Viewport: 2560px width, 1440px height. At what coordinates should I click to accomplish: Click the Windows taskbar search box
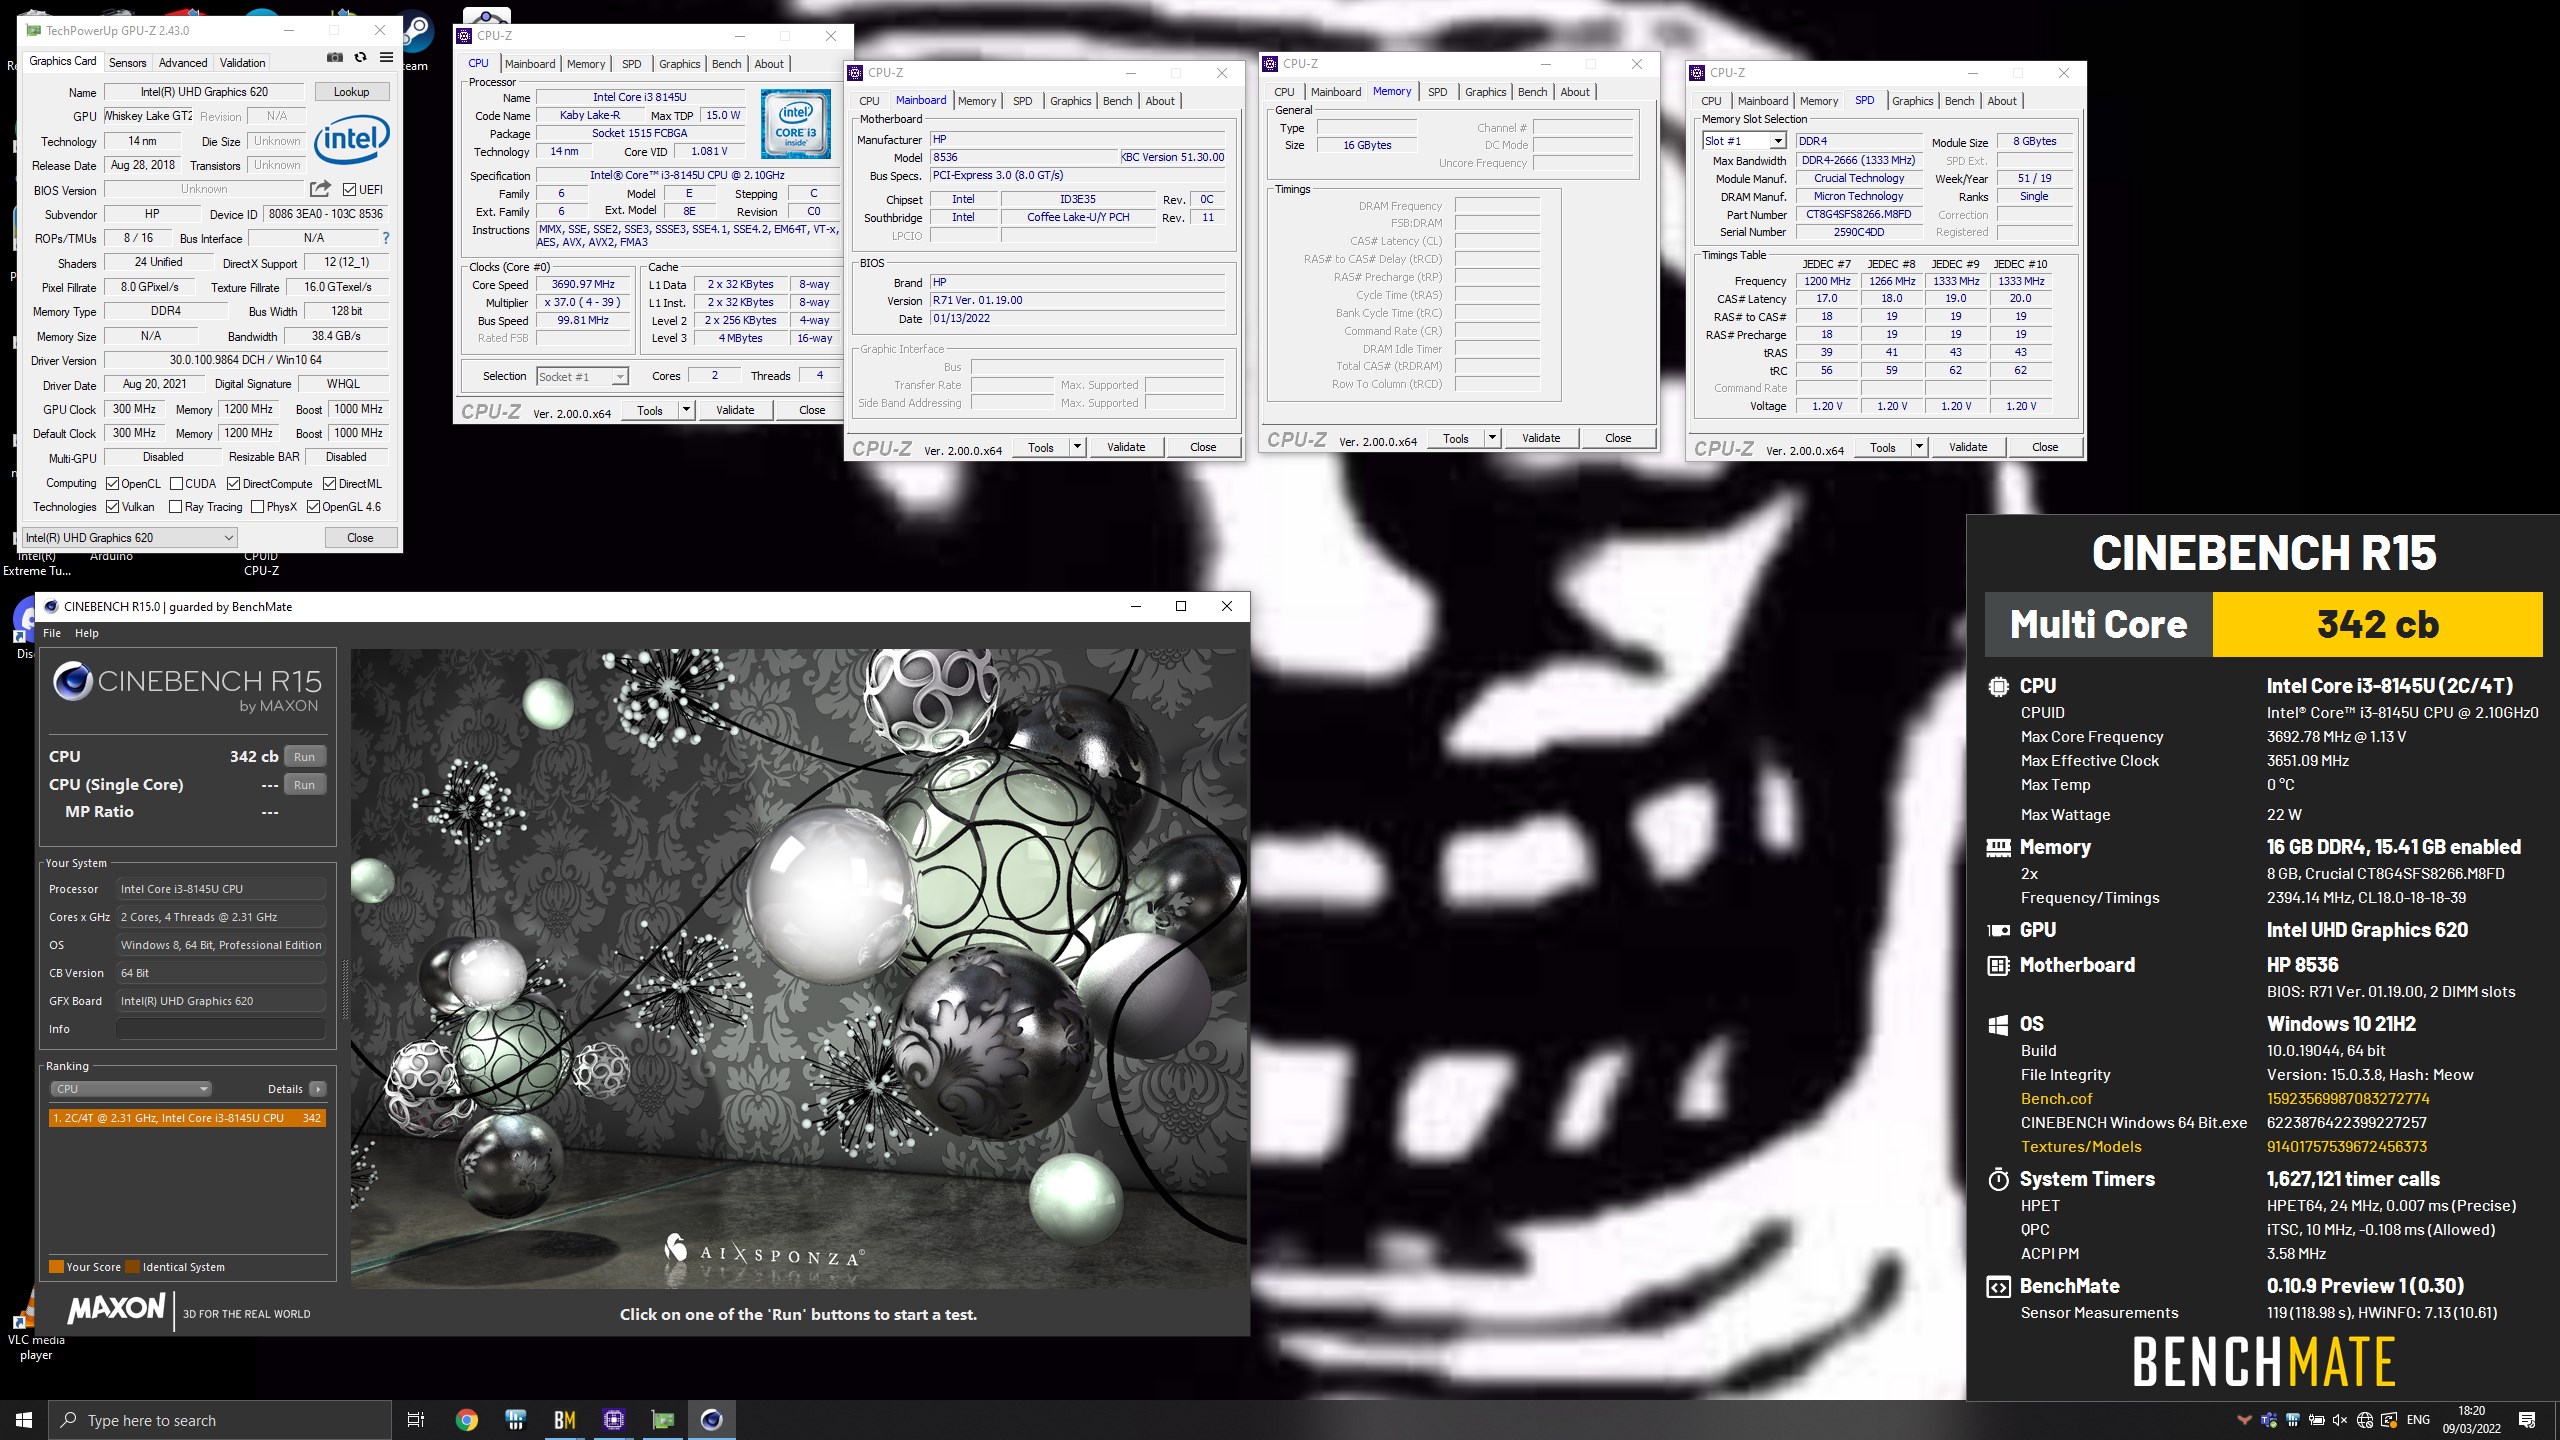pyautogui.click(x=220, y=1420)
